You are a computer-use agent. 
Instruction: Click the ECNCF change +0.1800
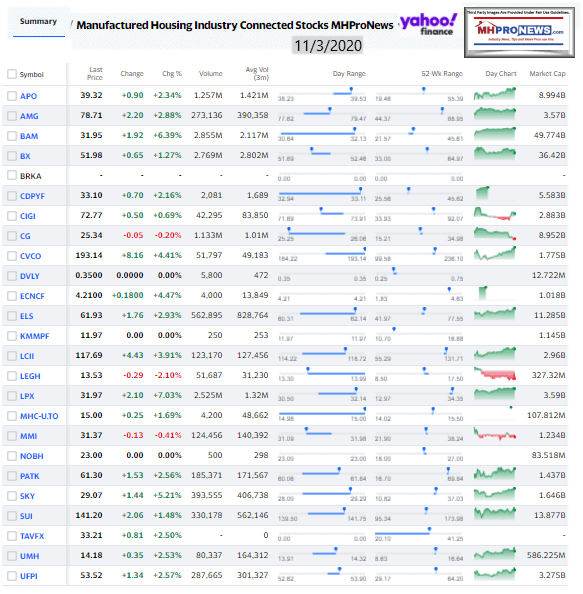pos(128,295)
